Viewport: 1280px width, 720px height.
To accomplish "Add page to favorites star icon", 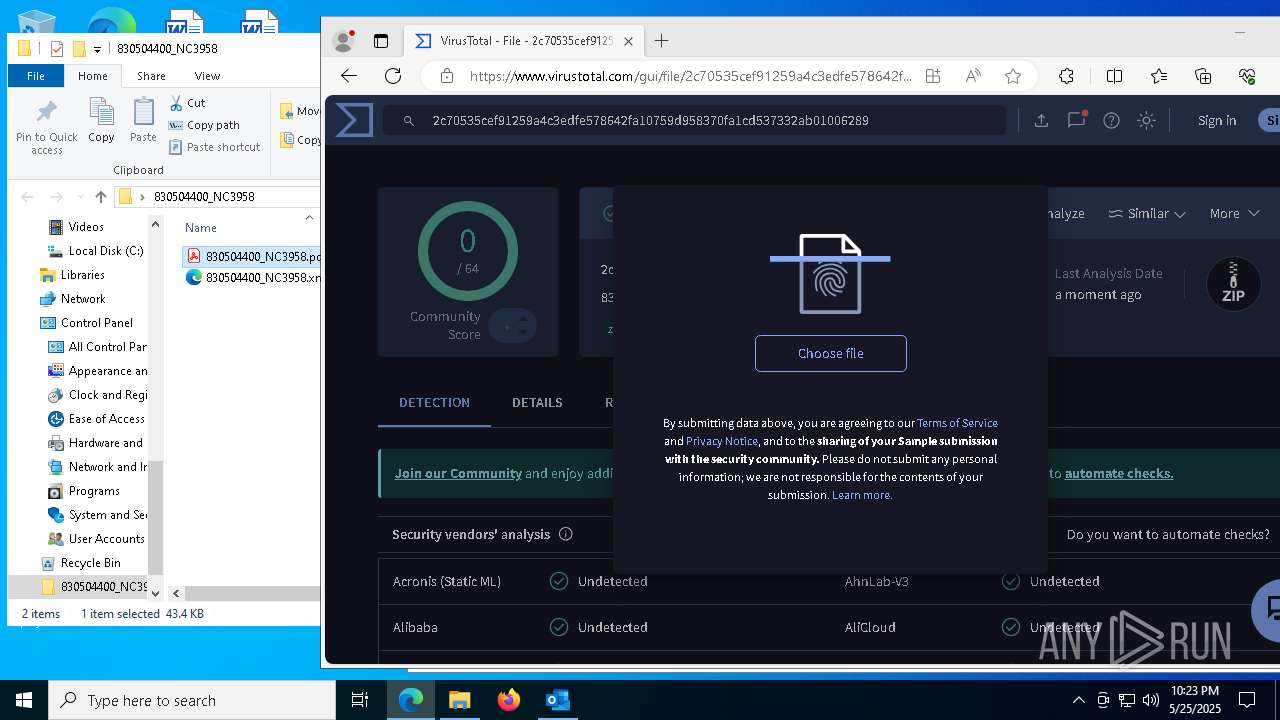I will click(1013, 76).
